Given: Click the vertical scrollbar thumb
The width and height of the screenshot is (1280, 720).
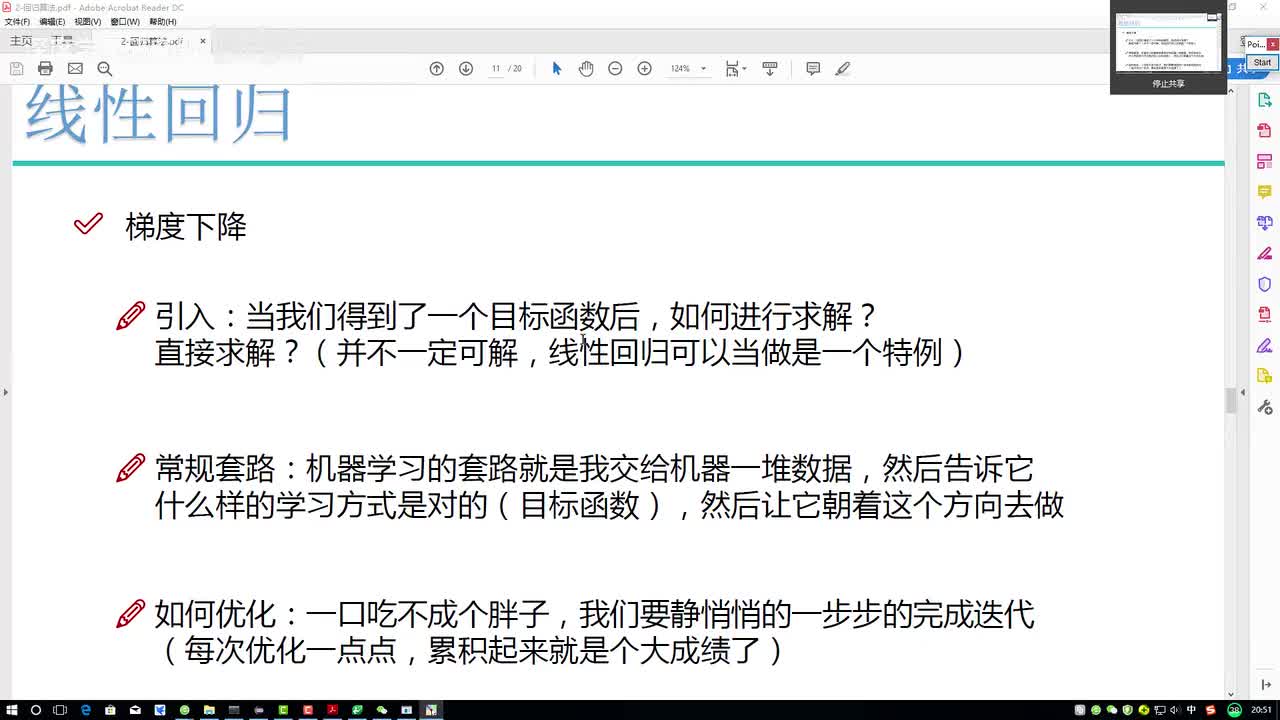Looking at the screenshot, I should point(1231,400).
